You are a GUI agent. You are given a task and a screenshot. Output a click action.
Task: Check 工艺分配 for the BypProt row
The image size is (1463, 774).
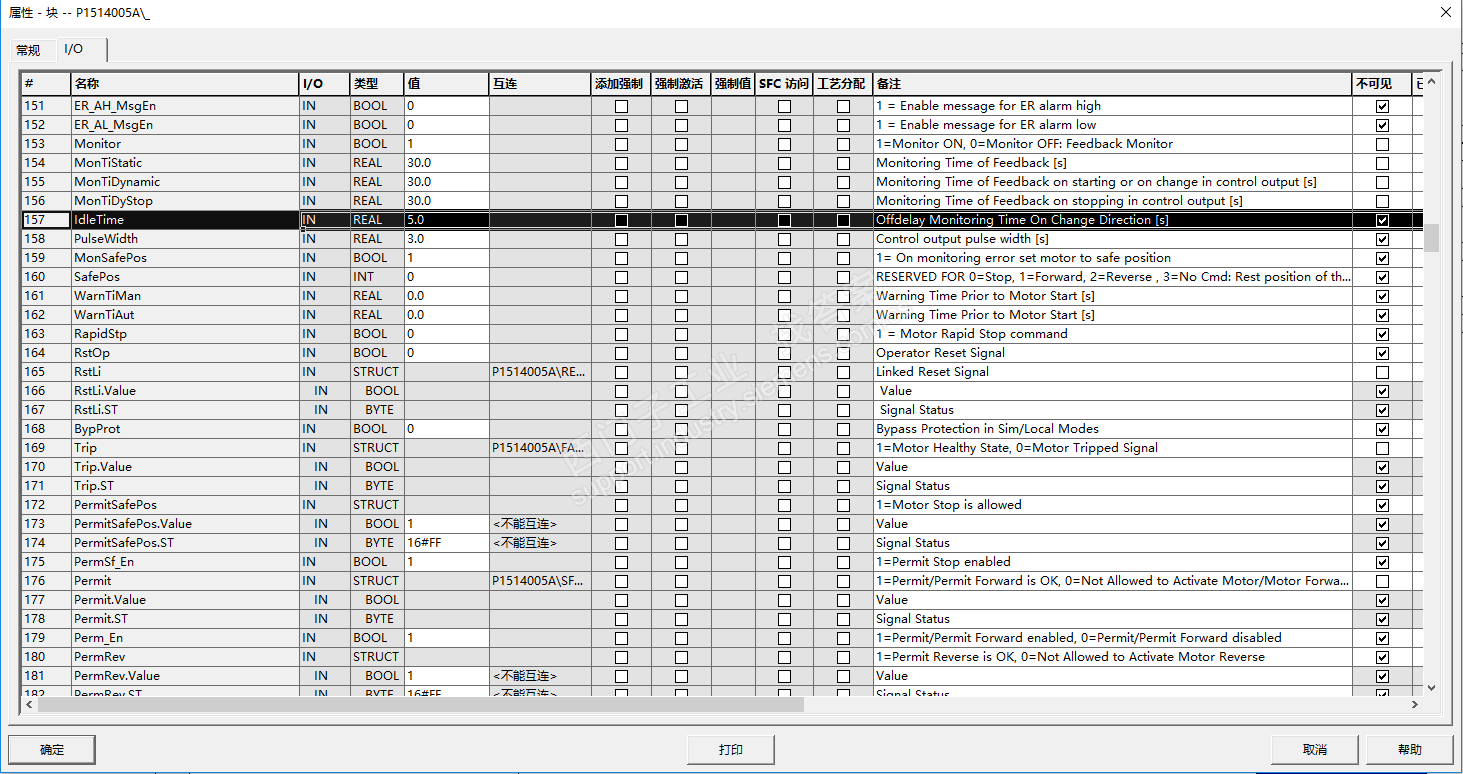(x=843, y=429)
